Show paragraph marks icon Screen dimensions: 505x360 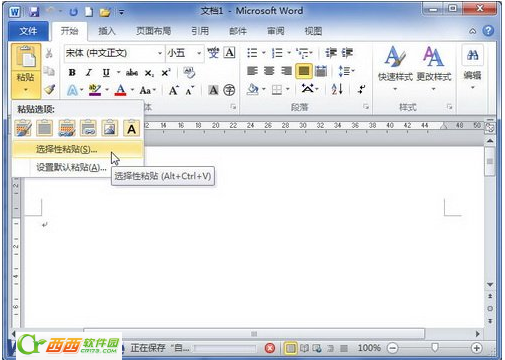(361, 89)
